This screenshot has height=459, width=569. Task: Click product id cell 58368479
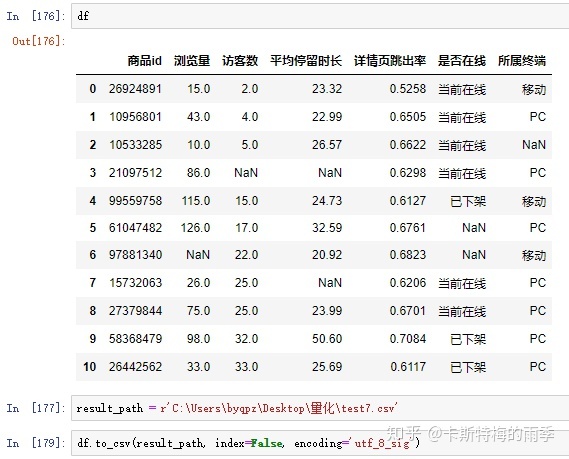pyautogui.click(x=135, y=339)
